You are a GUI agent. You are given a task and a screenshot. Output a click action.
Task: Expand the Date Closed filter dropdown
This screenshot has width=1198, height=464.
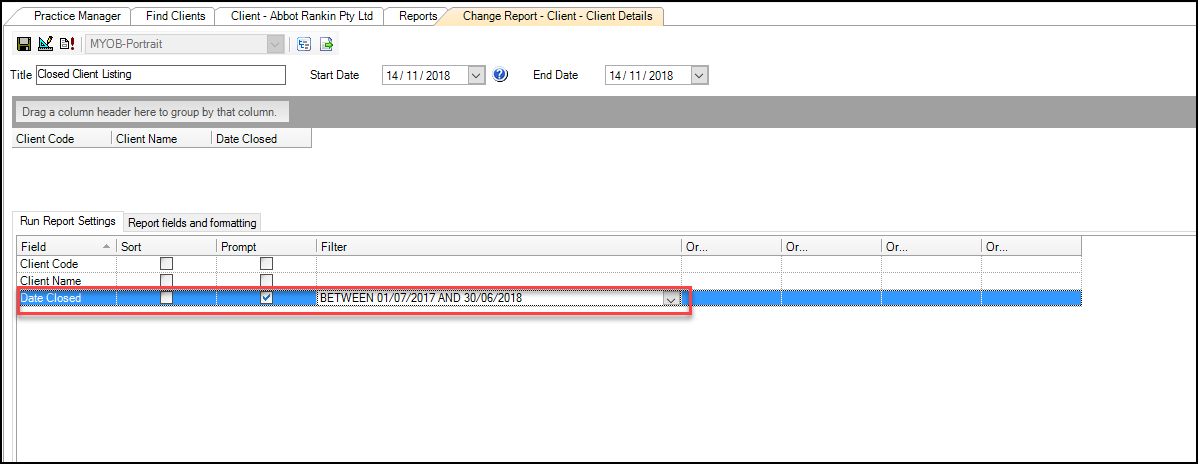point(671,299)
